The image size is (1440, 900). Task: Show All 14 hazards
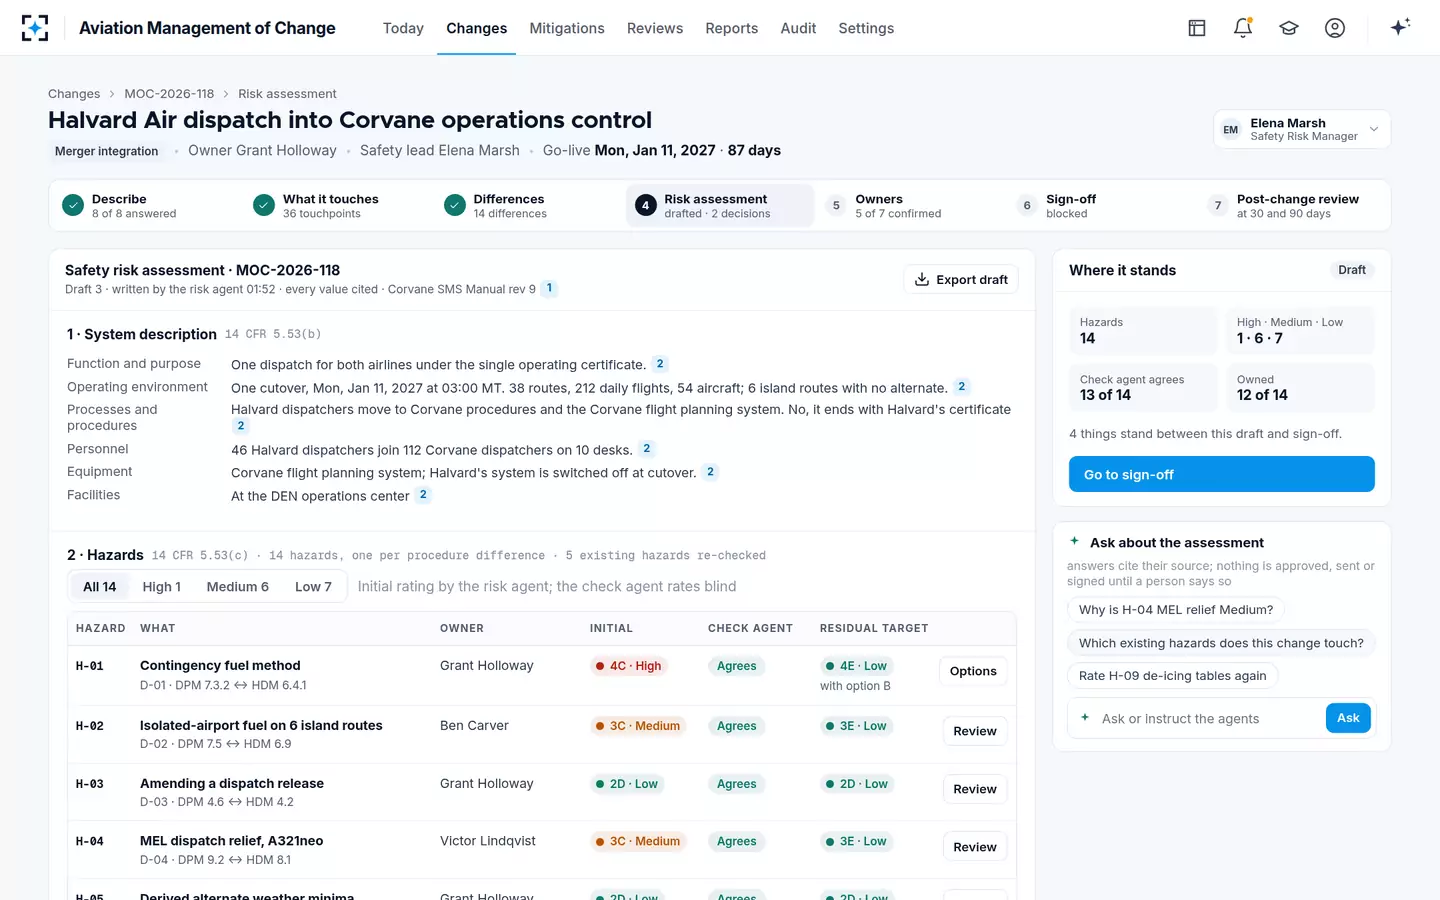coord(100,587)
